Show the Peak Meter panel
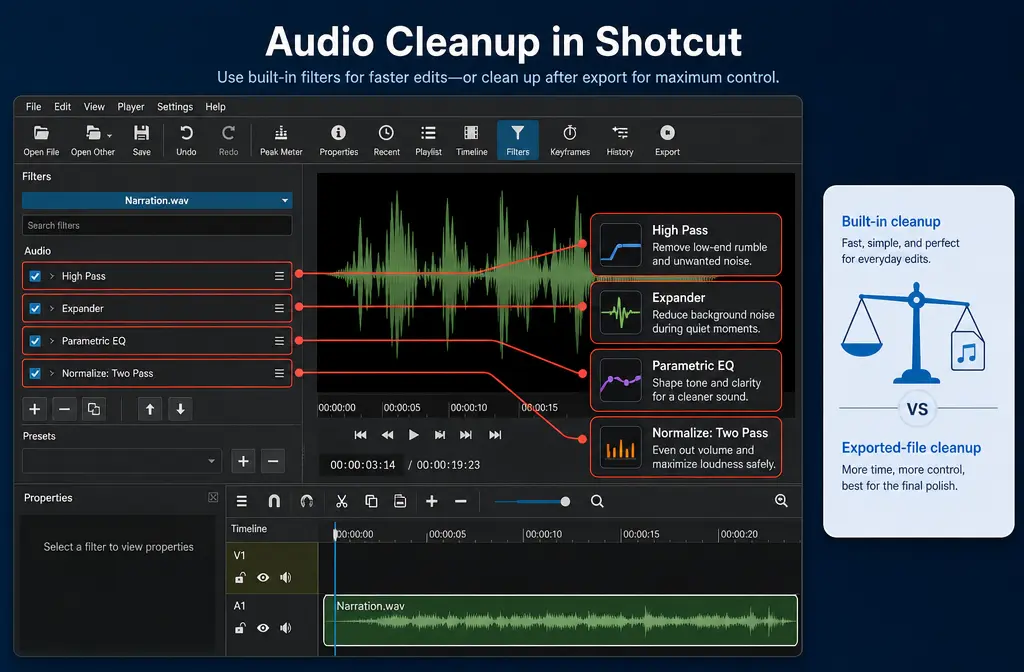 tap(281, 140)
